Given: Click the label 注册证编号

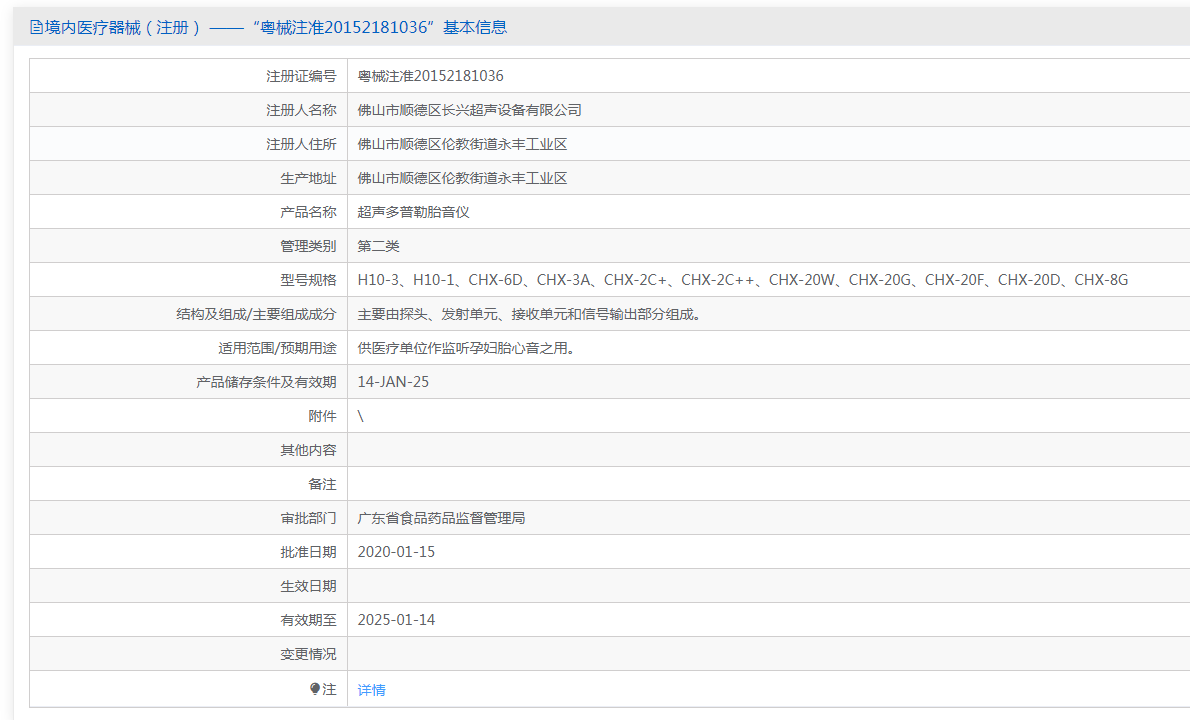Looking at the screenshot, I should [x=301, y=76].
